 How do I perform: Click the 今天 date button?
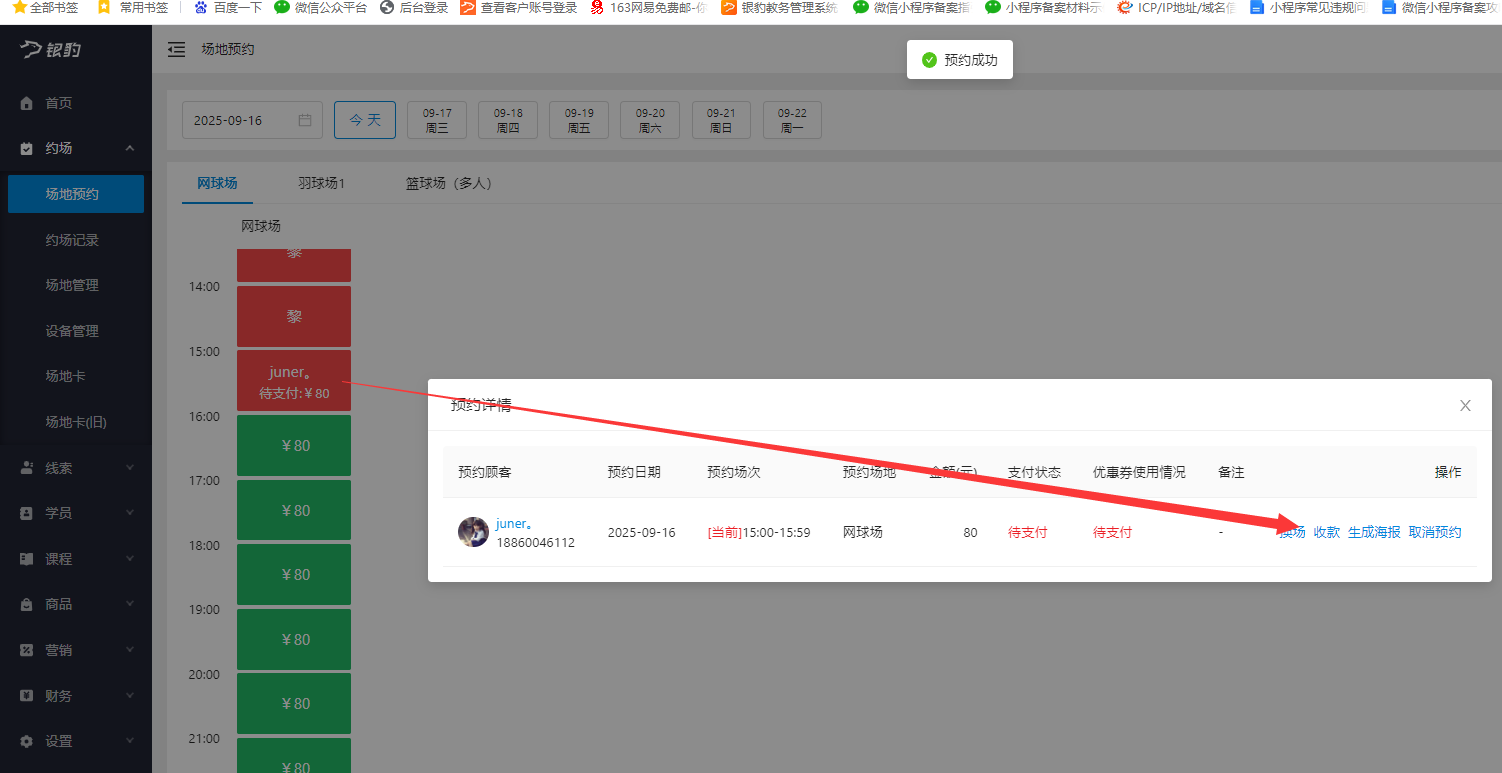point(364,119)
